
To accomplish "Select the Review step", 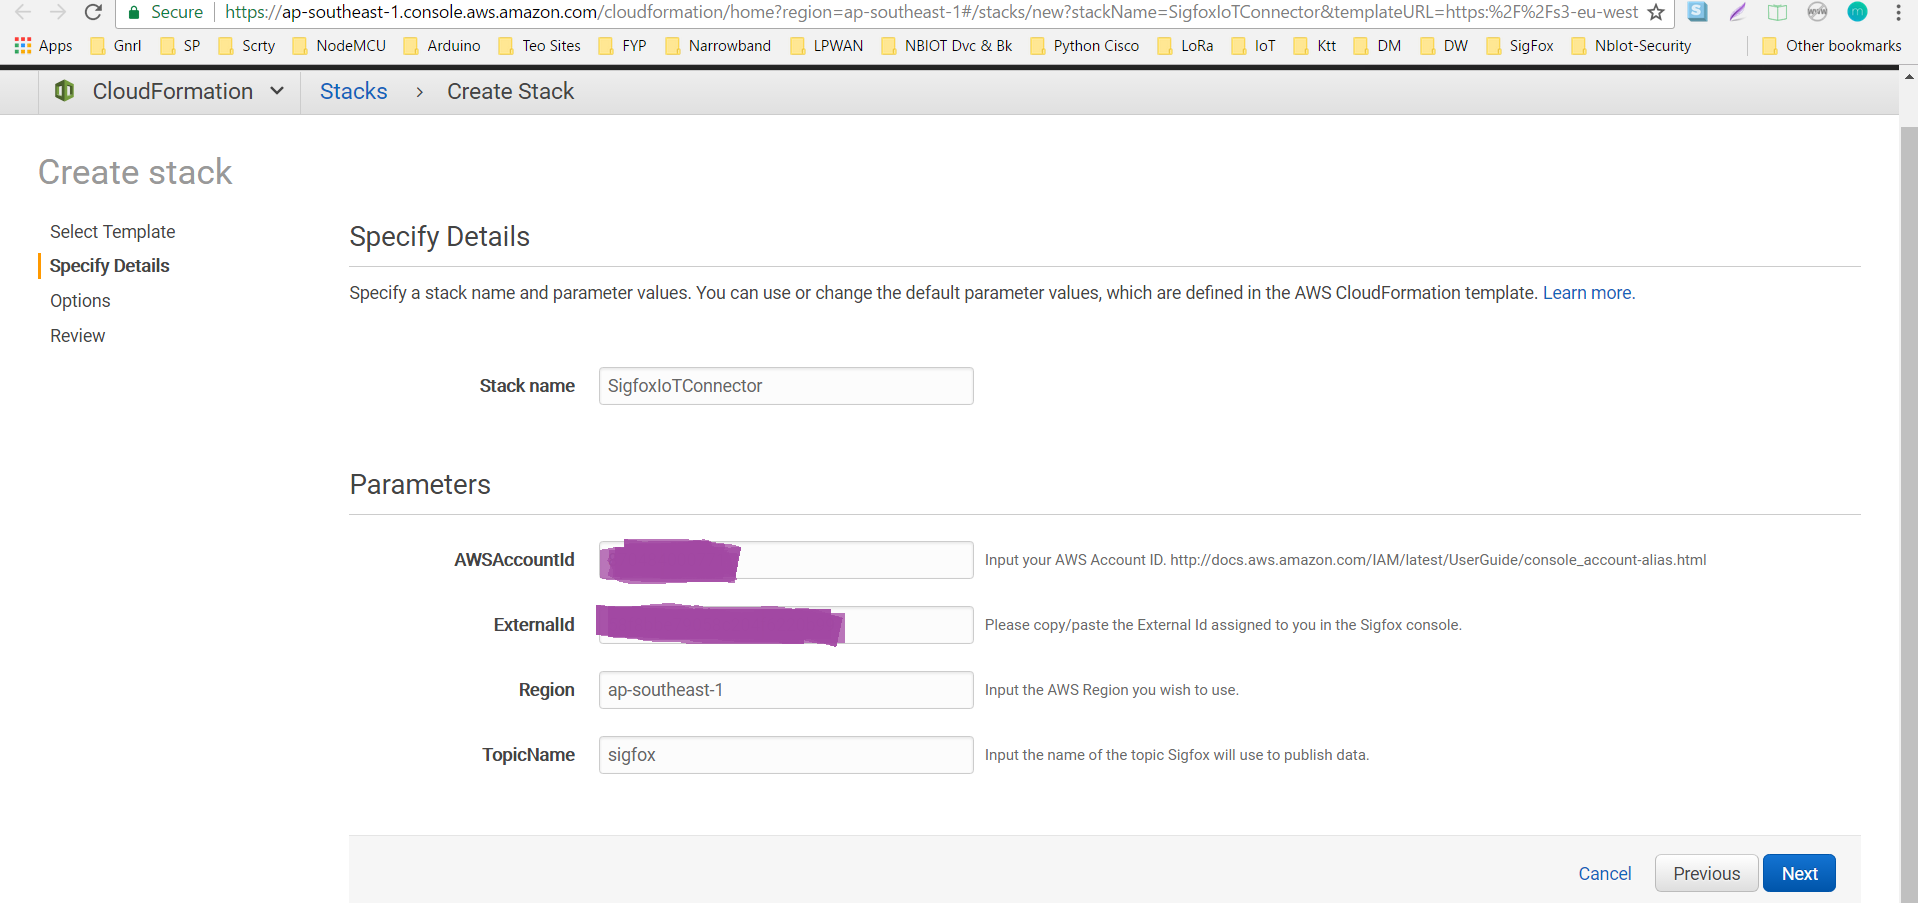I will [78, 336].
